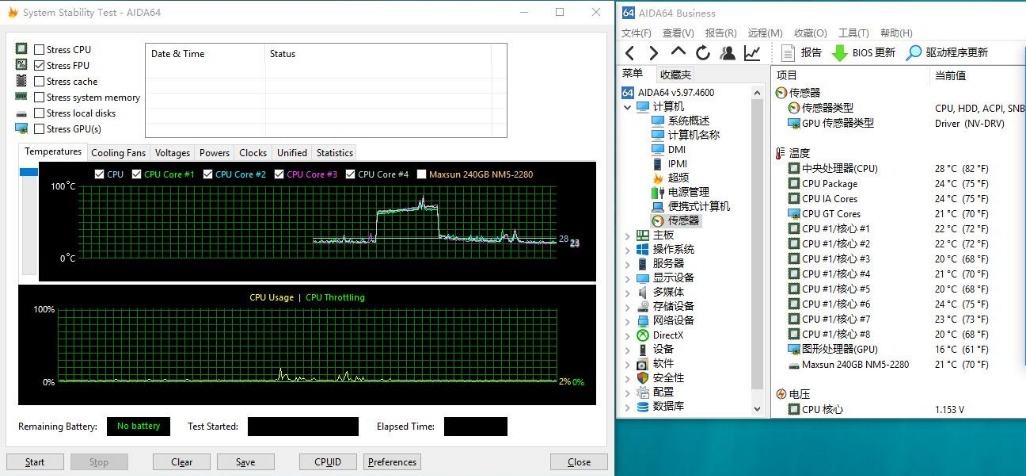The height and width of the screenshot is (476, 1026).
Task: Enable Stress system memory checkbox
Action: tap(39, 98)
